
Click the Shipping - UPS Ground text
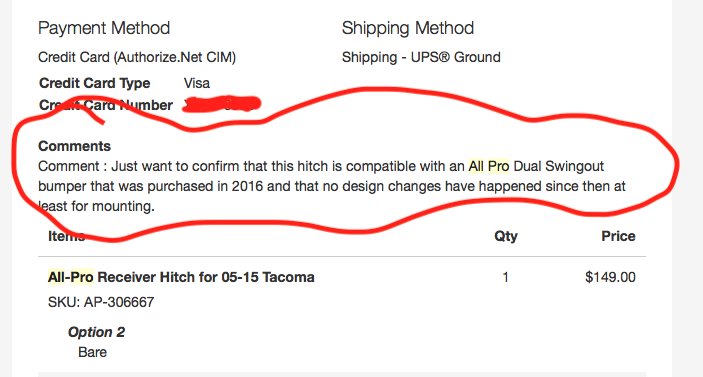(421, 57)
